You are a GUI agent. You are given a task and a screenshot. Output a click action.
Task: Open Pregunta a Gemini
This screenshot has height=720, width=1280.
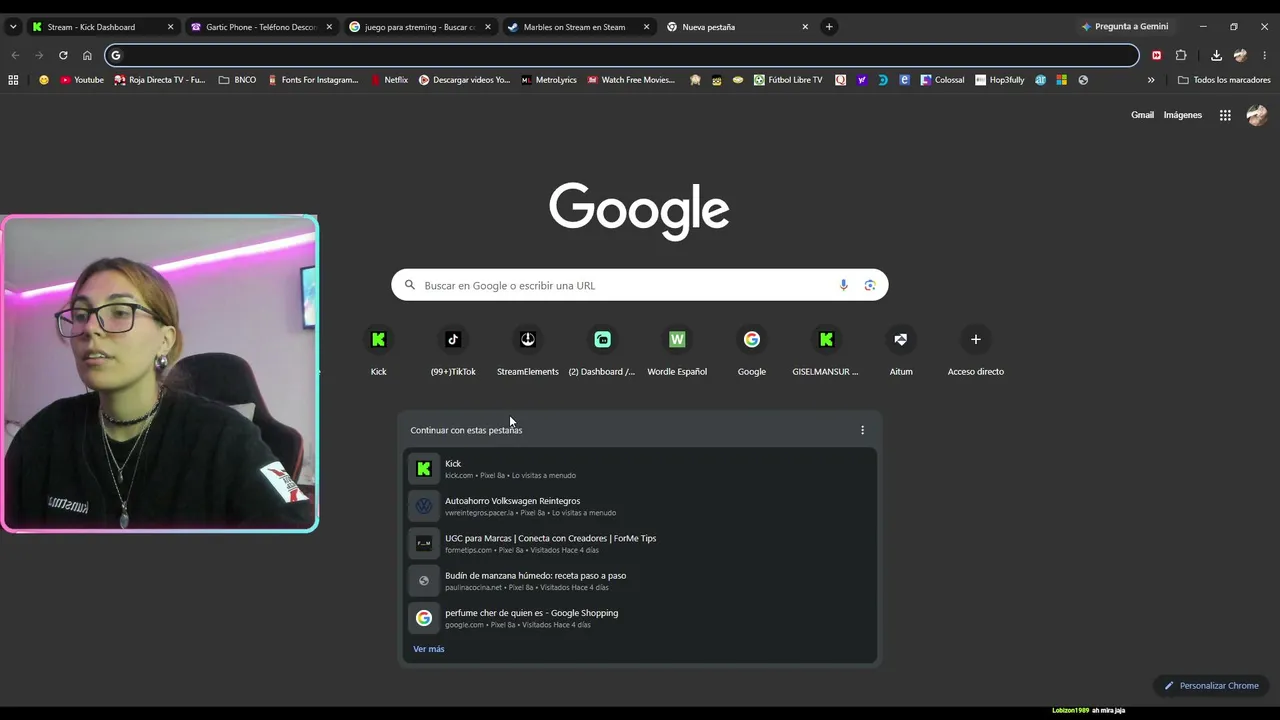[1125, 27]
